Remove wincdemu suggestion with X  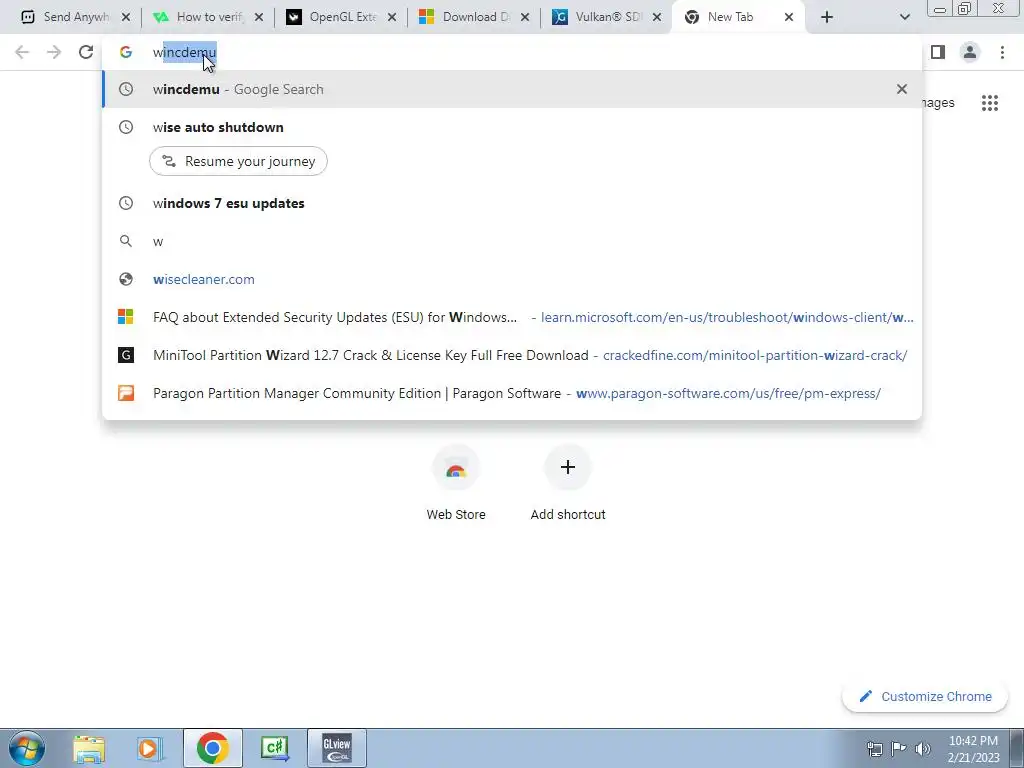[902, 89]
